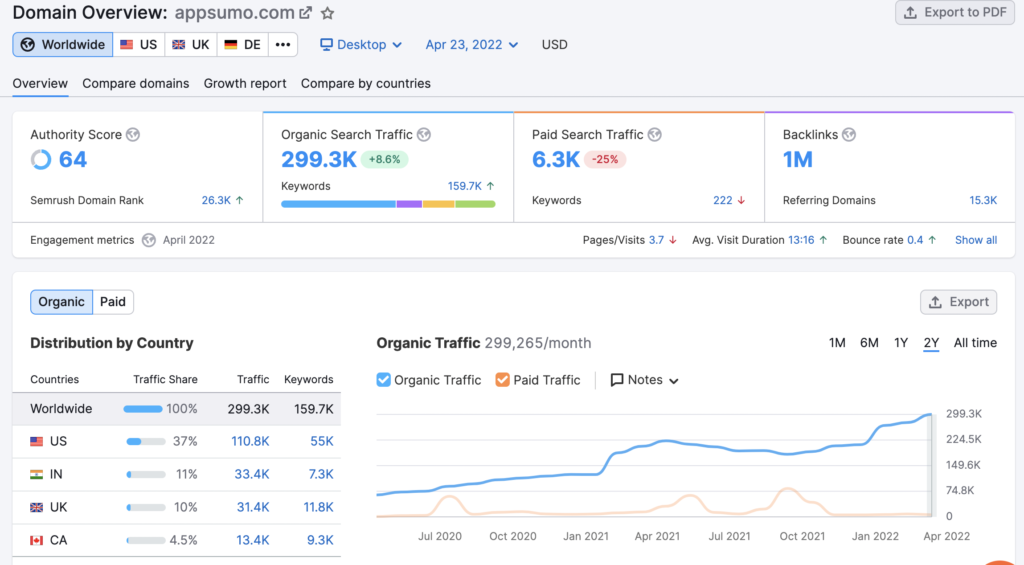Screen dimensions: 1024x565
Task: Open Backlinks 1M value
Action: coord(797,159)
